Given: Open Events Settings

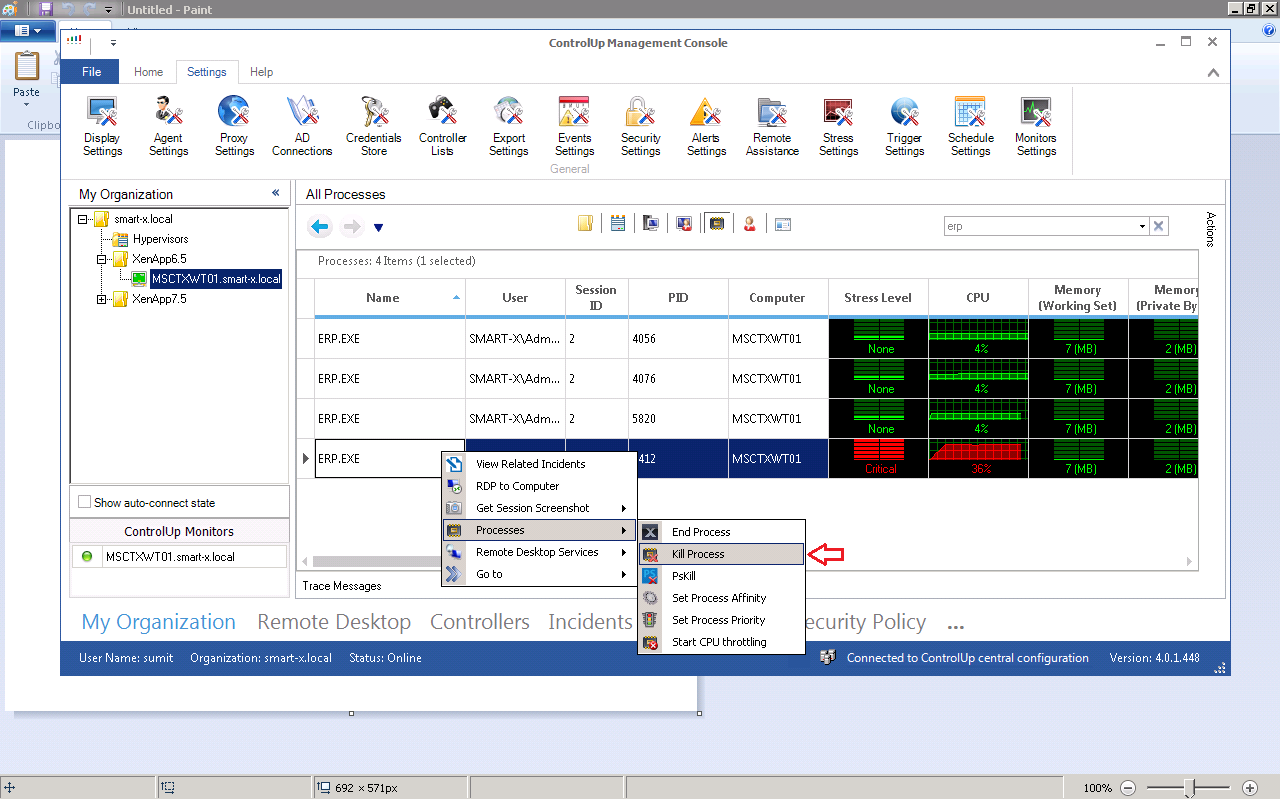Looking at the screenshot, I should tap(574, 126).
